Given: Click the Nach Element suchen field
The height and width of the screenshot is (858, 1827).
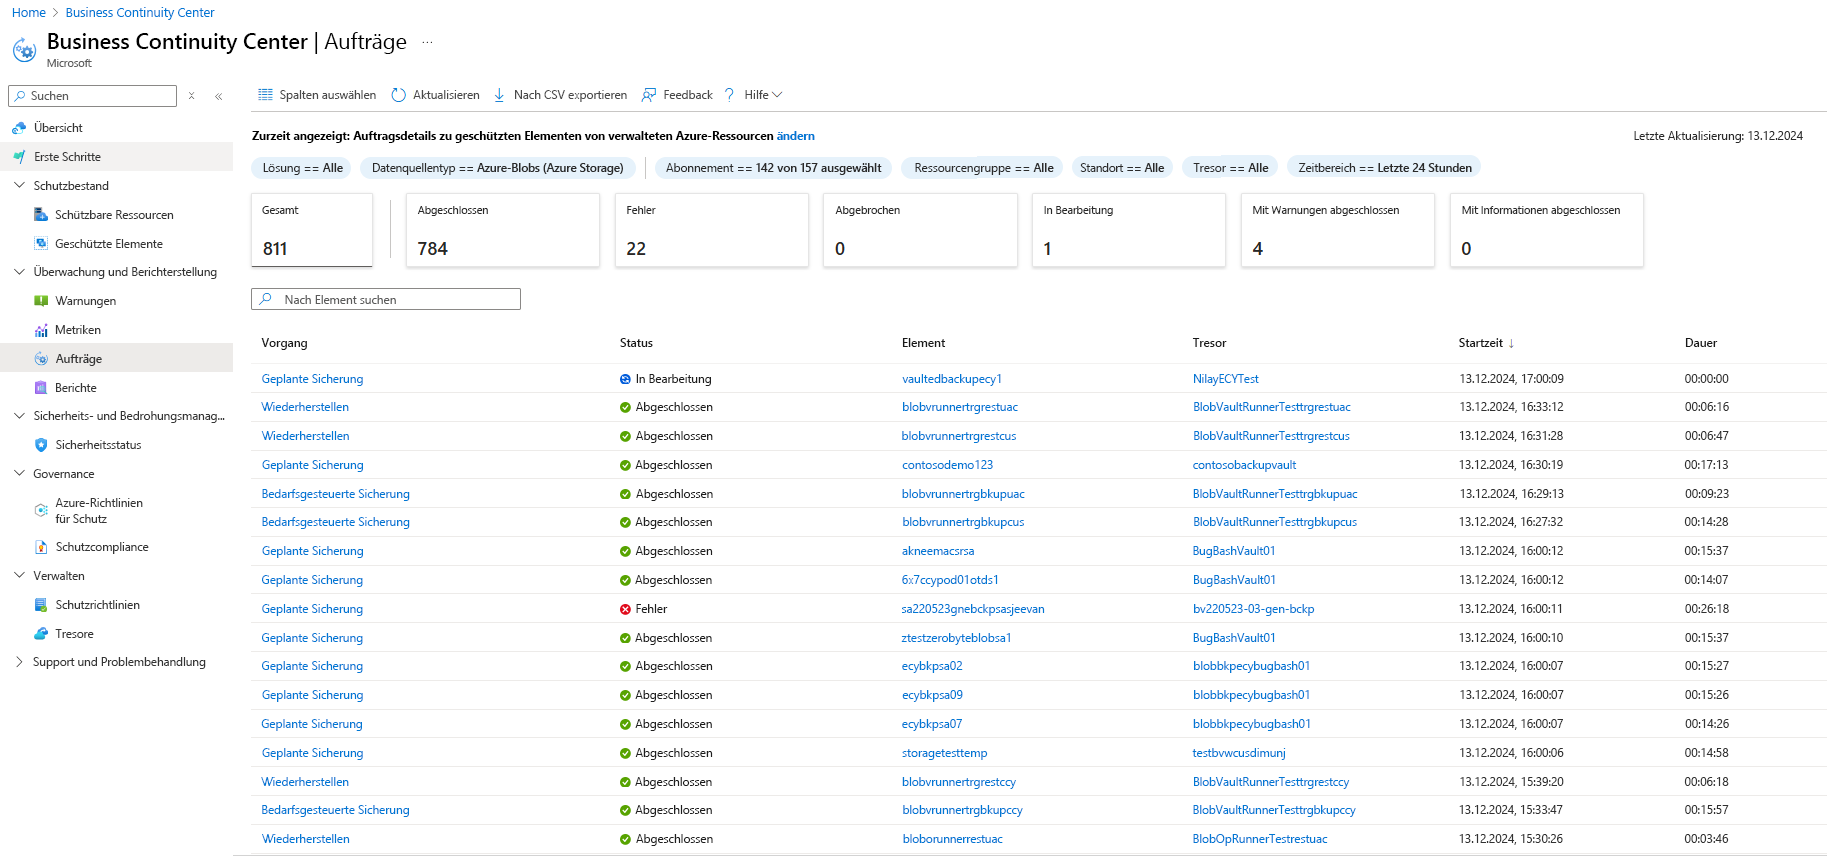Looking at the screenshot, I should point(386,299).
